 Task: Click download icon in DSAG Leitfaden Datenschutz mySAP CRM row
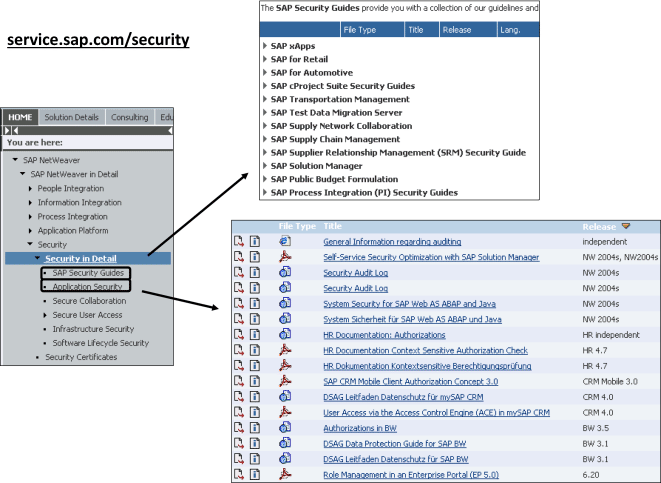coord(239,397)
